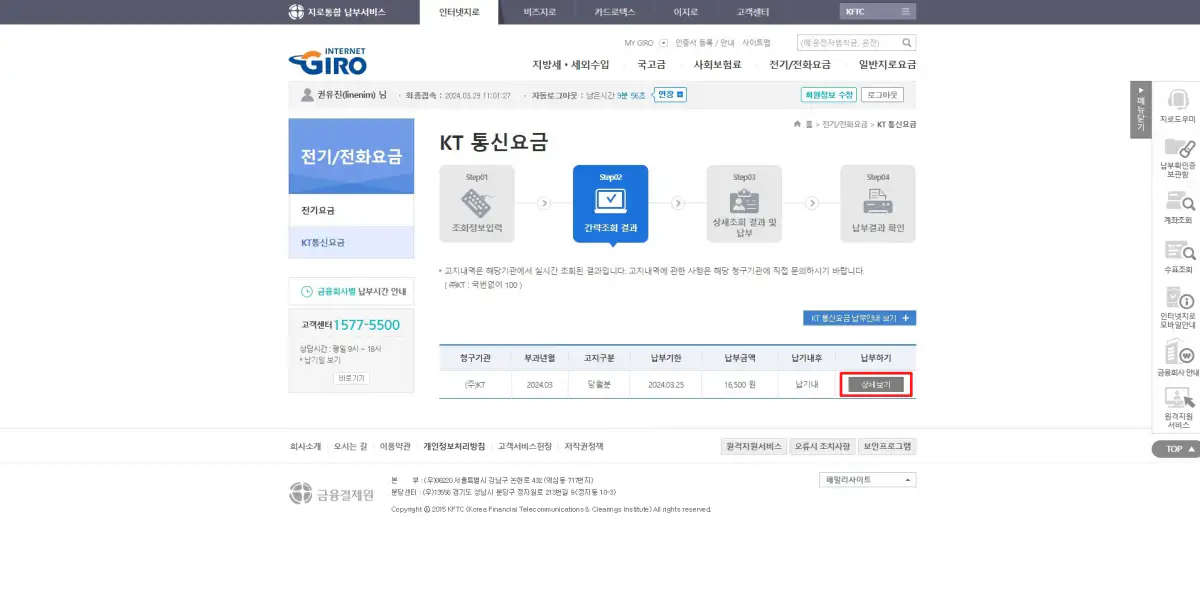Open the 금융회사 안내 icon
The width and height of the screenshot is (1200, 597).
pos(1178,352)
